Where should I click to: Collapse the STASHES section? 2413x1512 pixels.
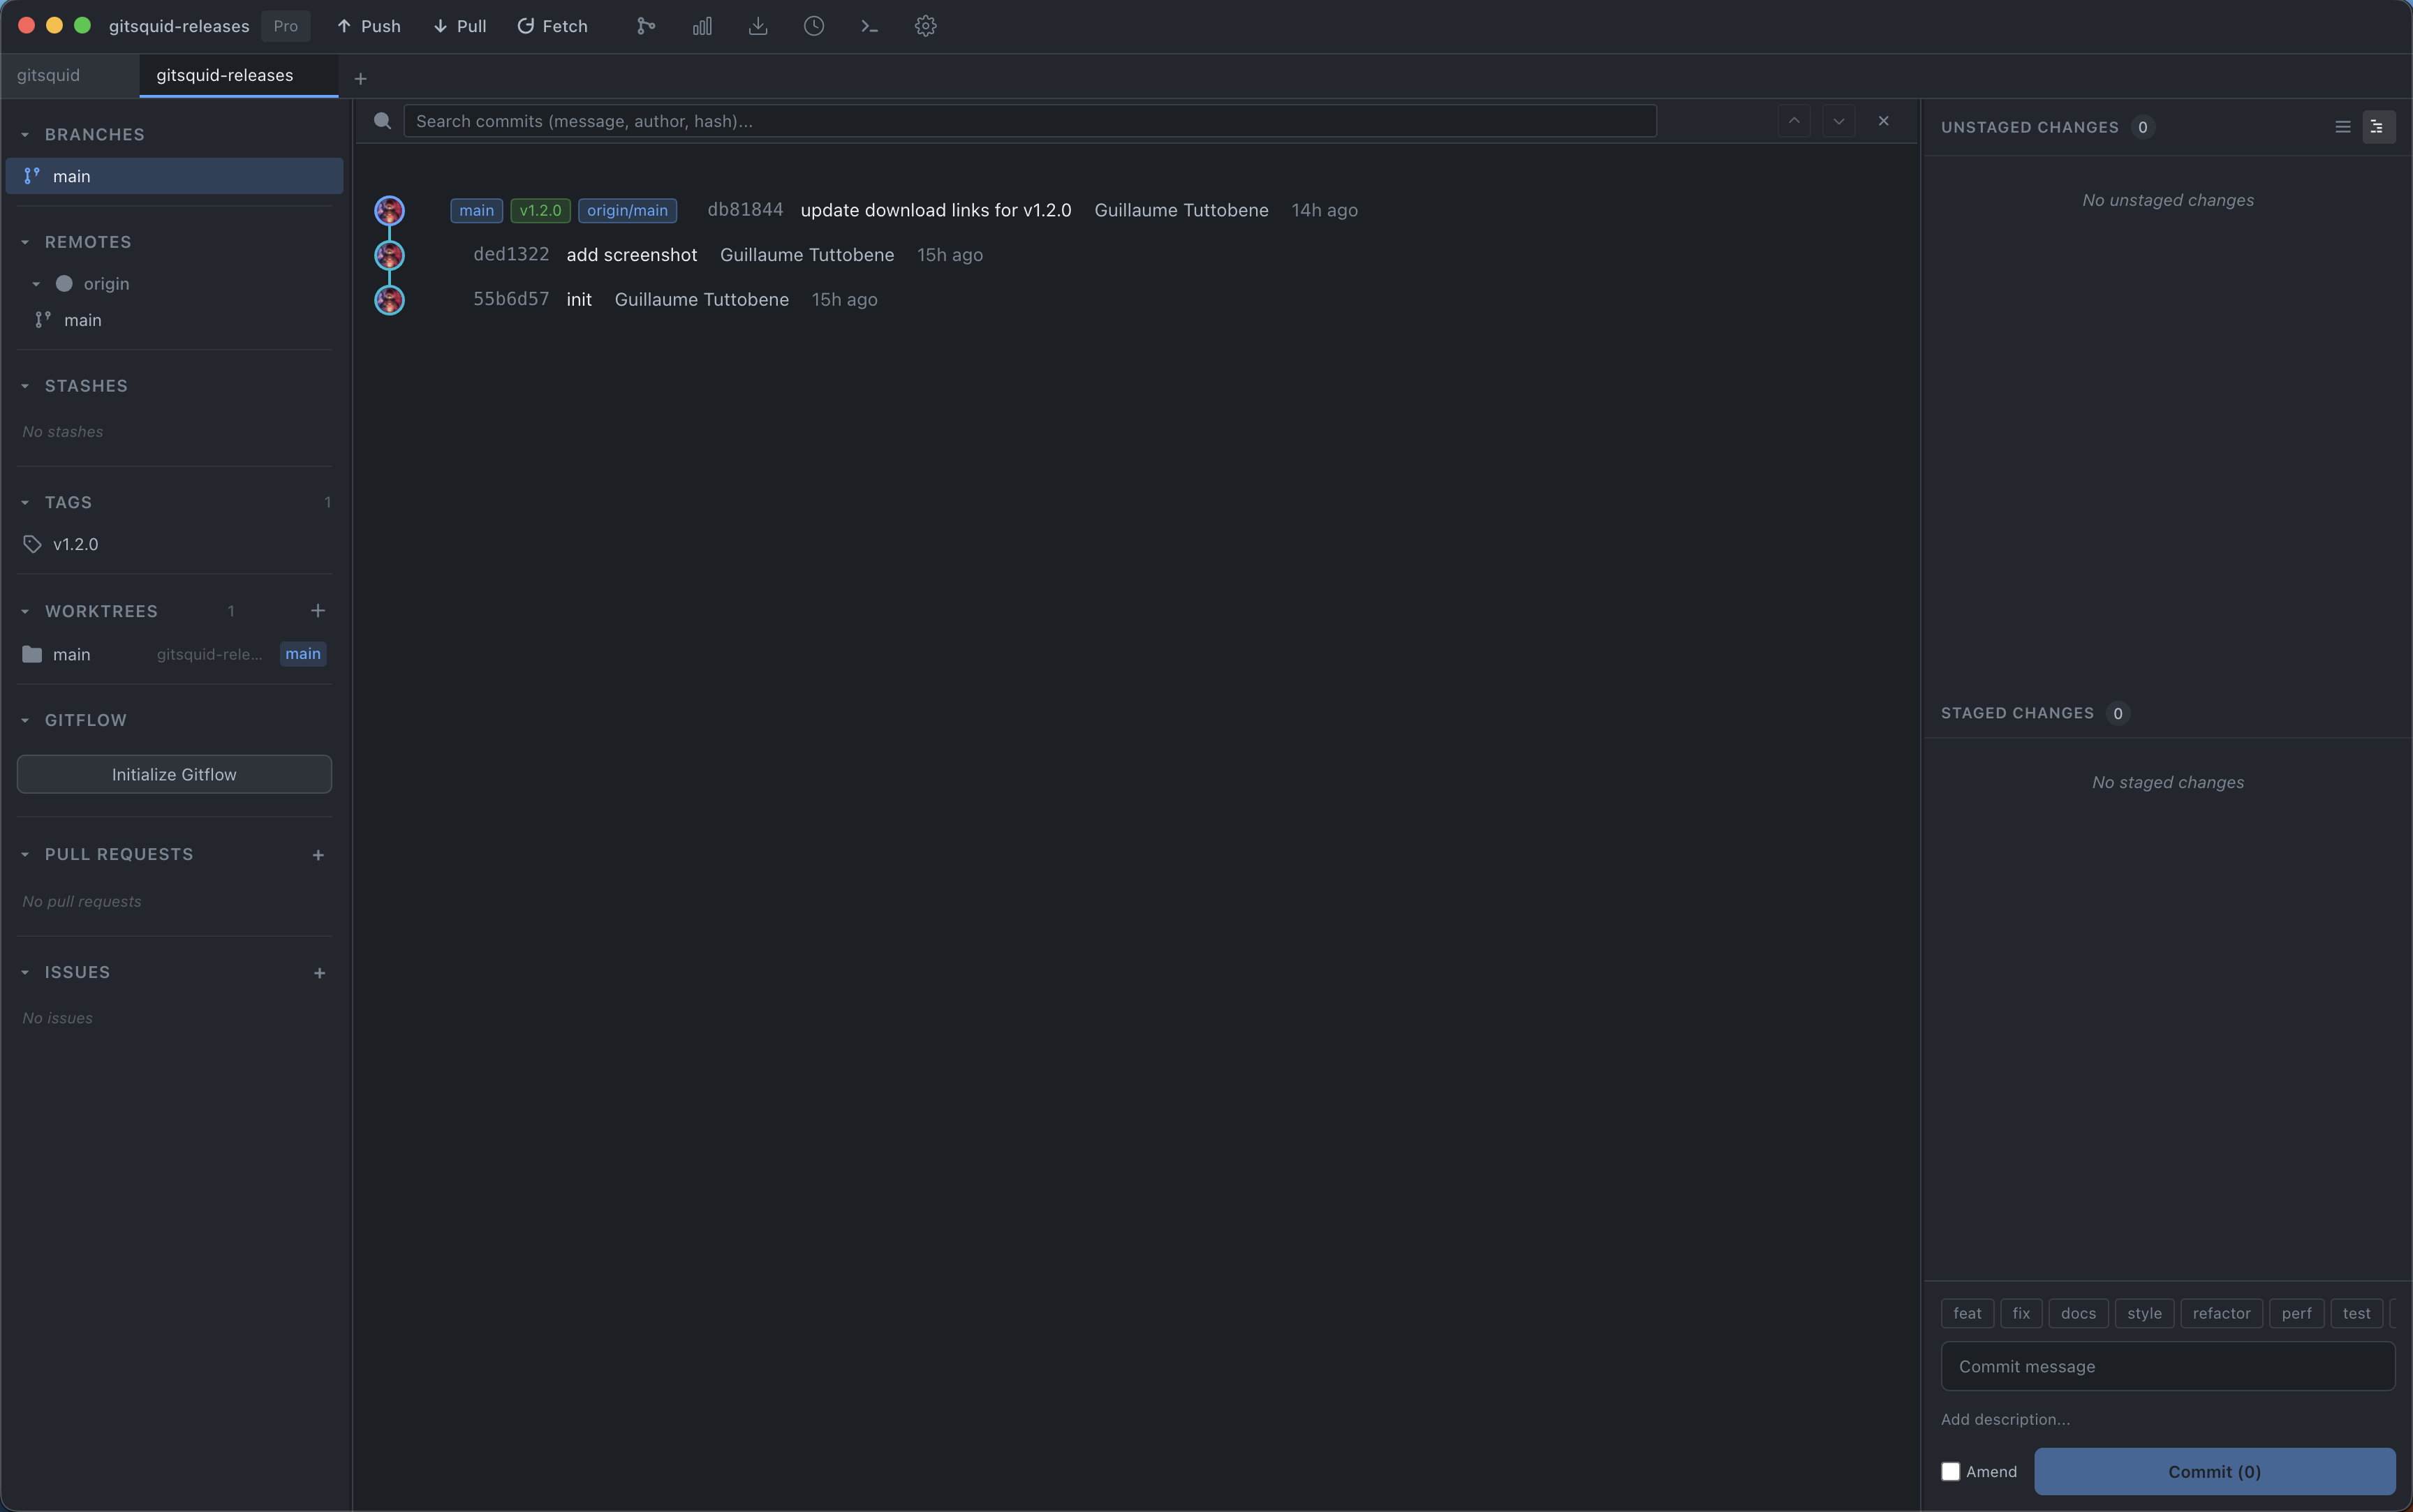tap(24, 385)
